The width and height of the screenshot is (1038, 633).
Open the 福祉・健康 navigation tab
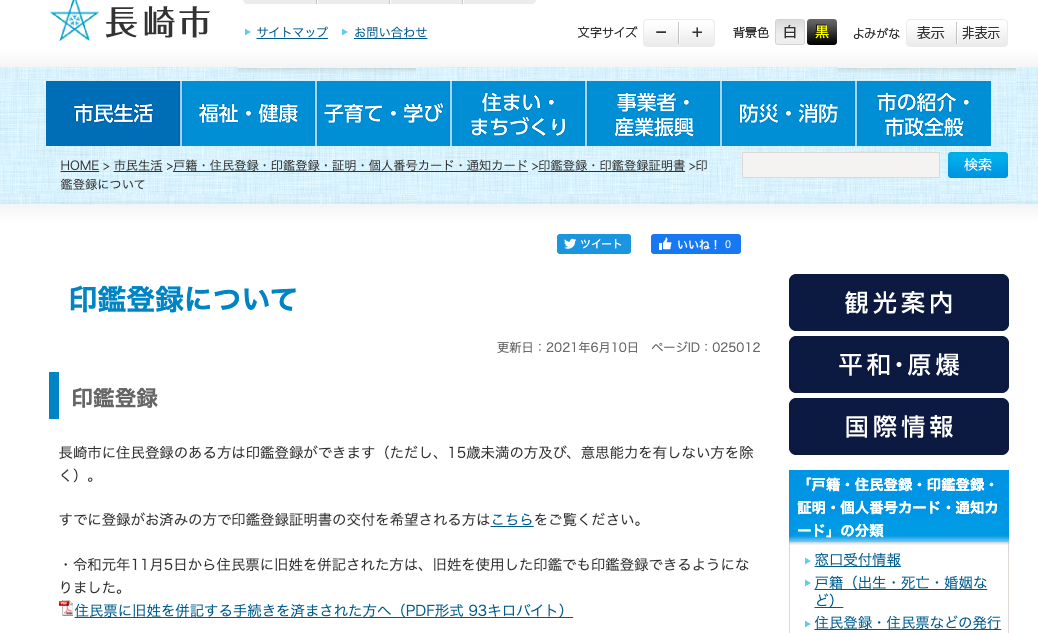click(x=248, y=114)
